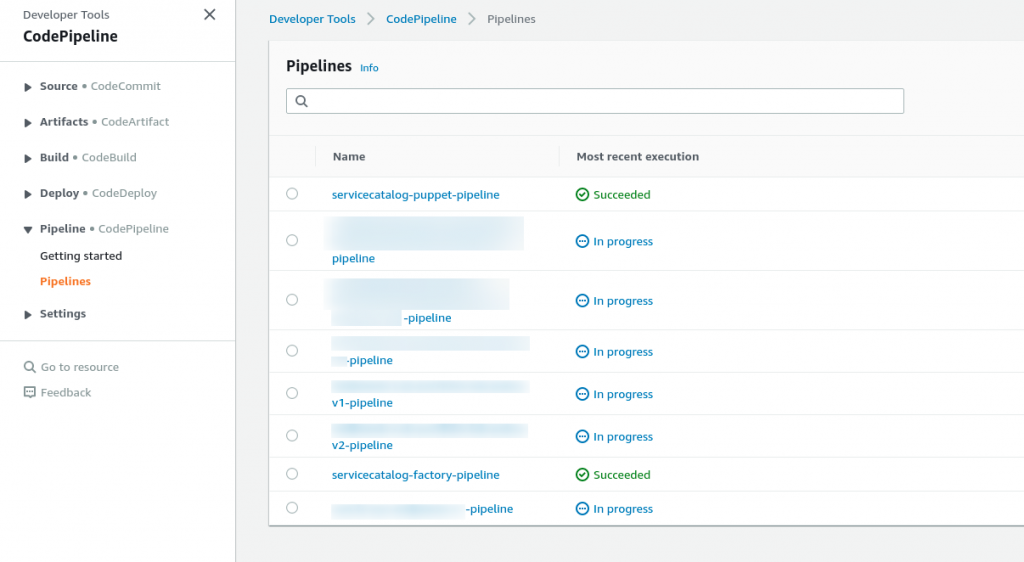The image size is (1024, 562).
Task: Open the Pipelines Info link
Action: pos(369,68)
